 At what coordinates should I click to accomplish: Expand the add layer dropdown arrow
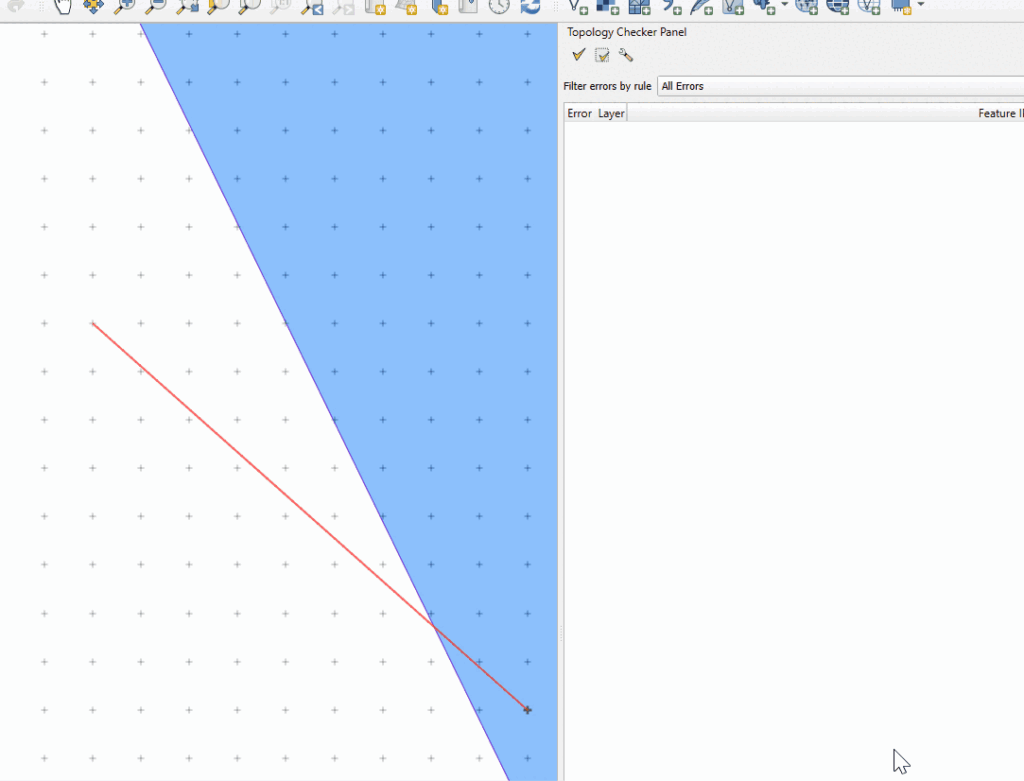click(x=784, y=6)
